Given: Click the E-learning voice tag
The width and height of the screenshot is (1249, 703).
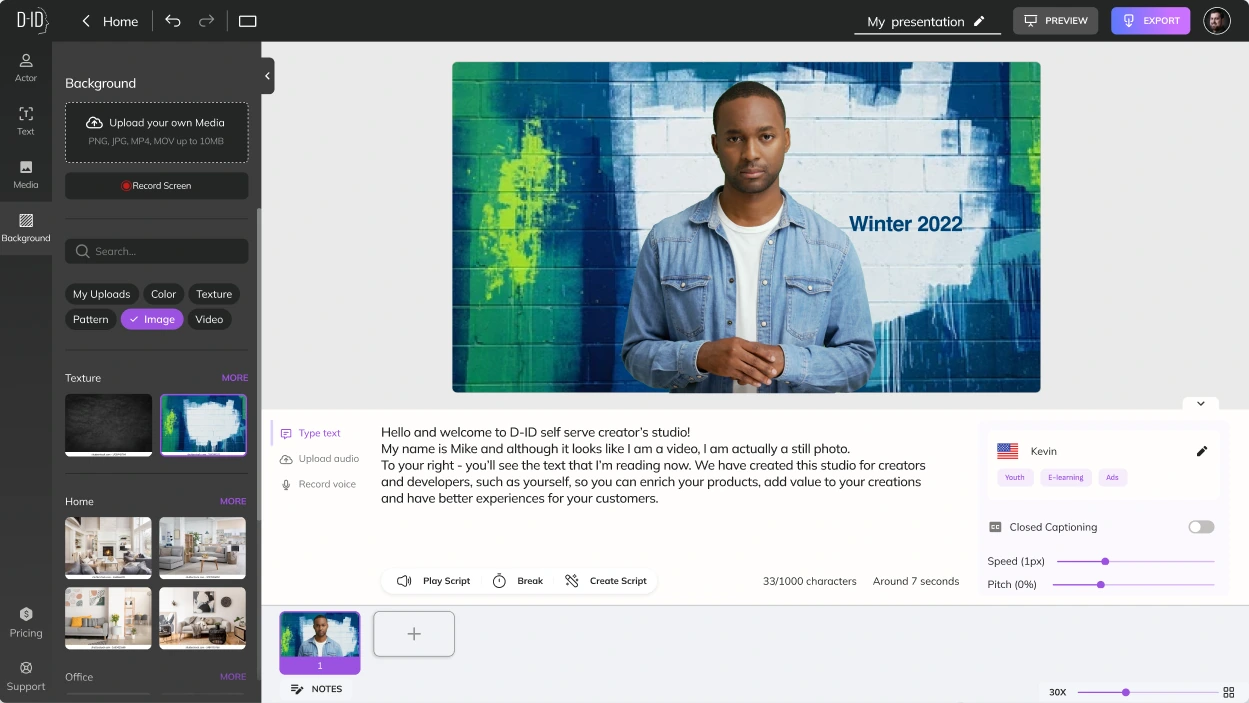Looking at the screenshot, I should [1066, 478].
